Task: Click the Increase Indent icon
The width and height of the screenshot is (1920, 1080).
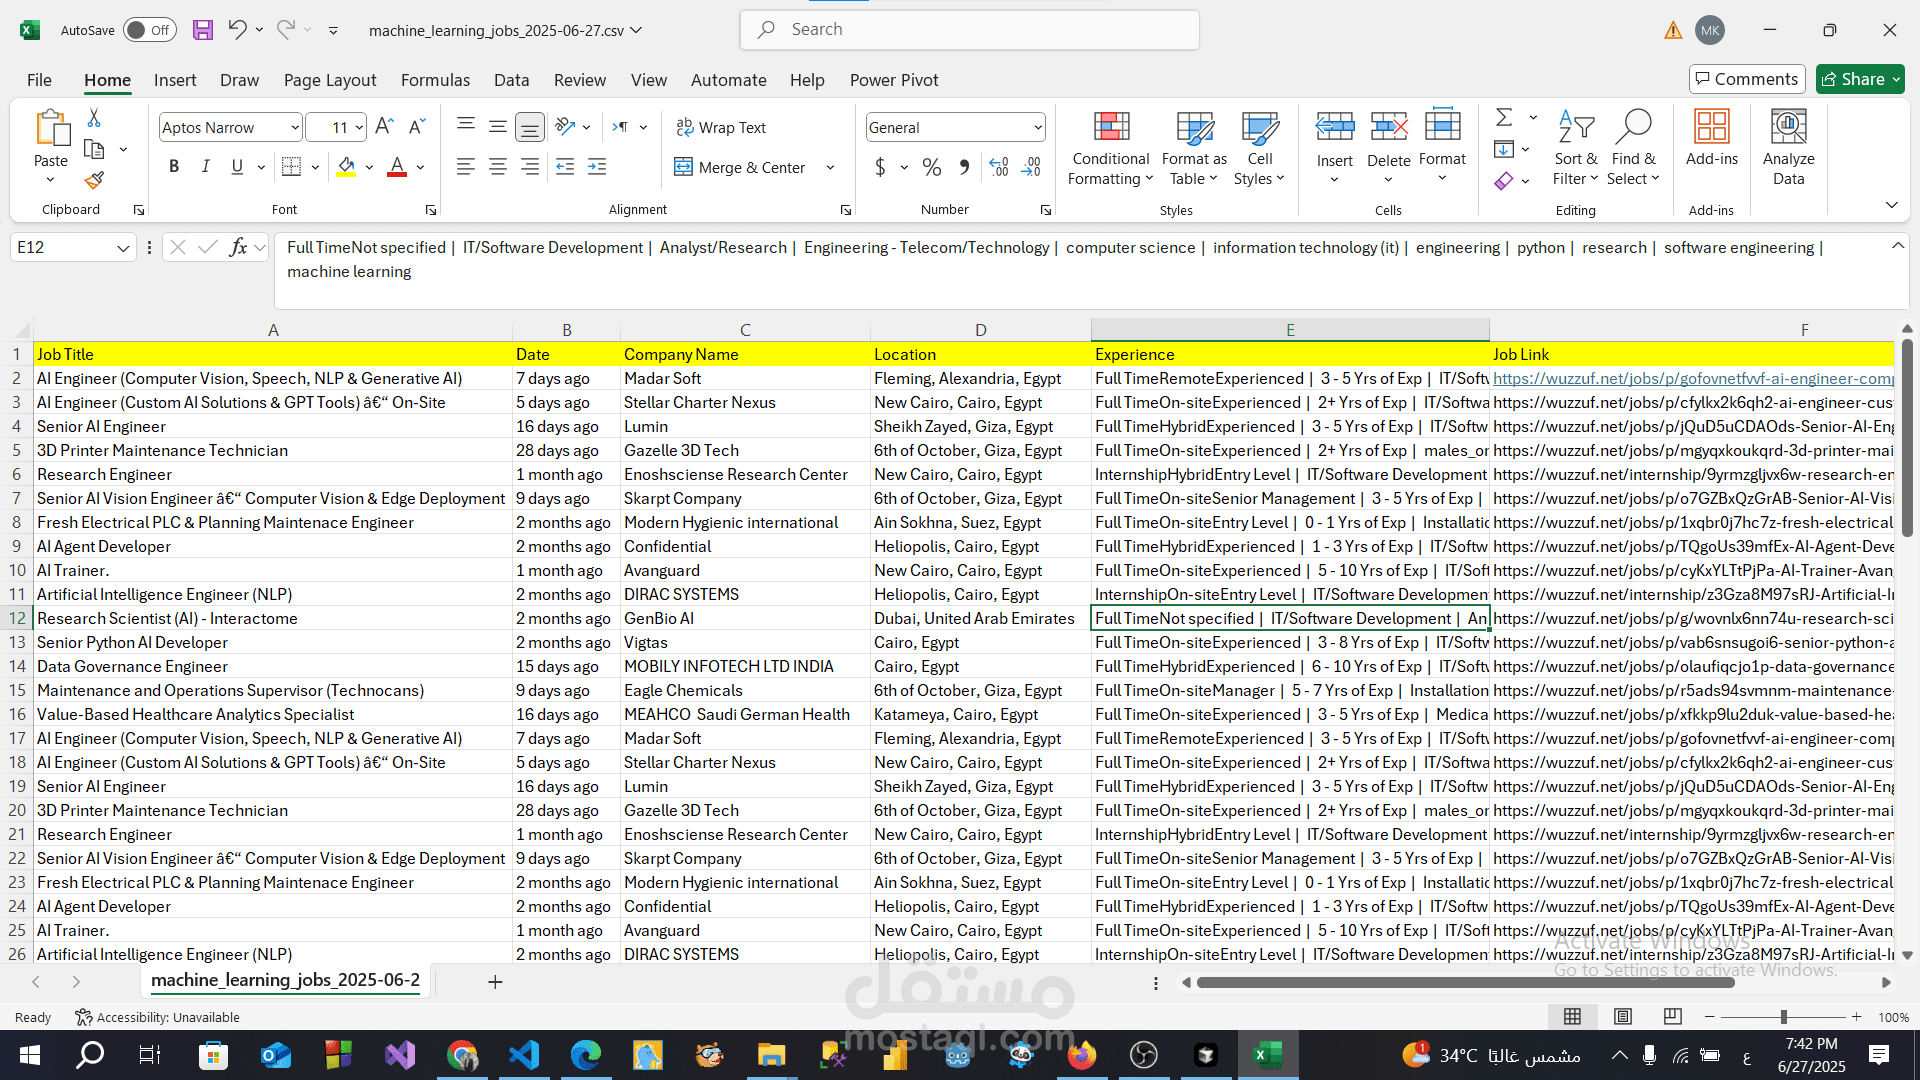Action: point(597,167)
